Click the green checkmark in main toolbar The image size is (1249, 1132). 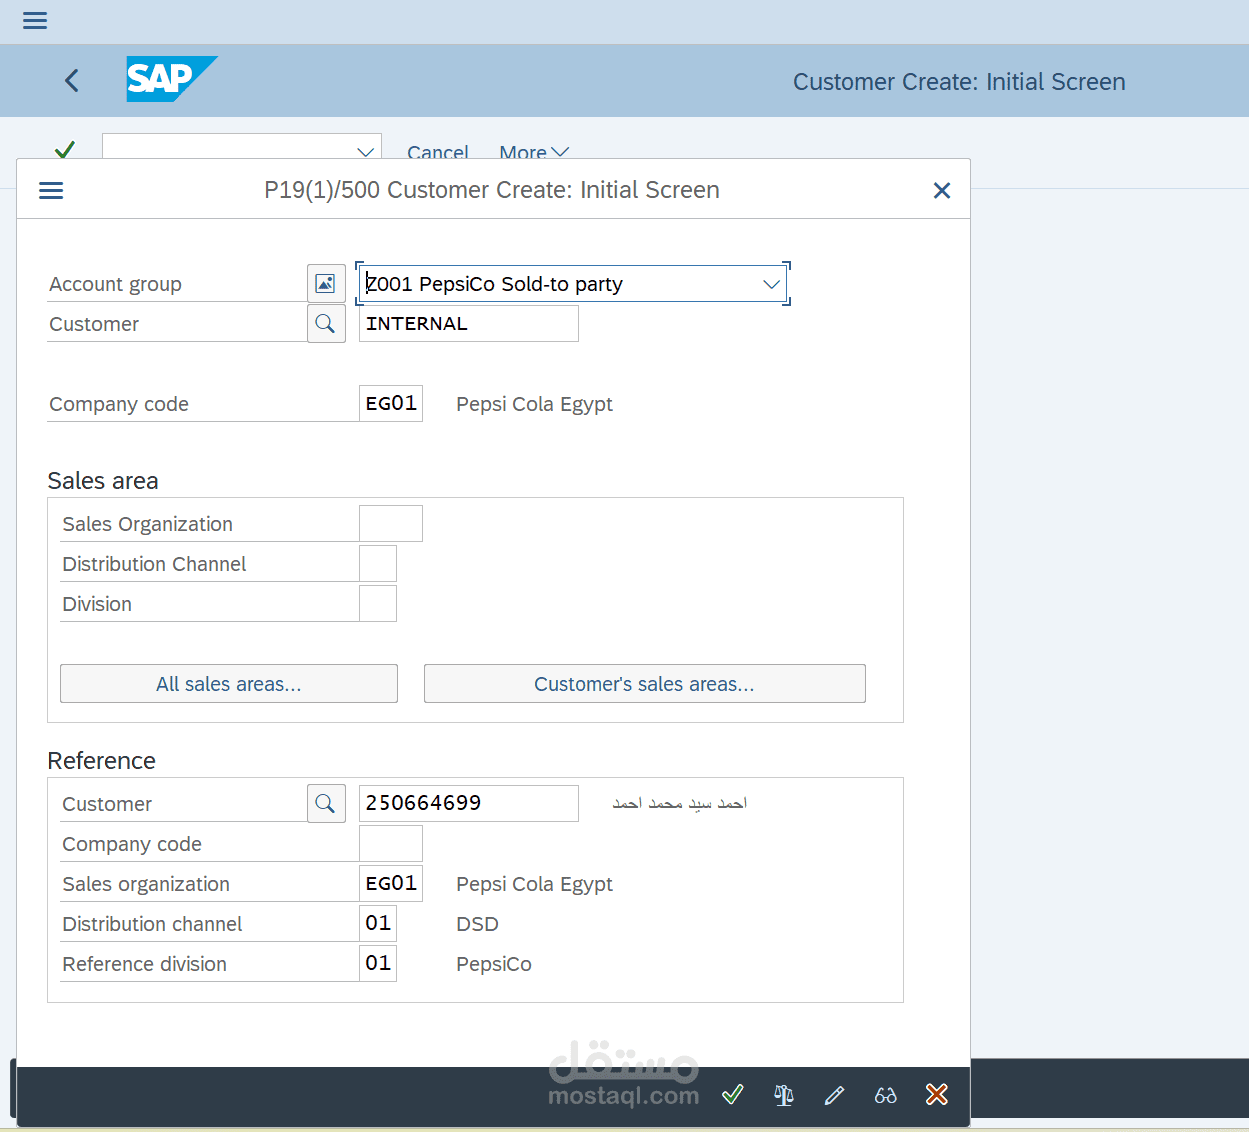click(x=65, y=150)
